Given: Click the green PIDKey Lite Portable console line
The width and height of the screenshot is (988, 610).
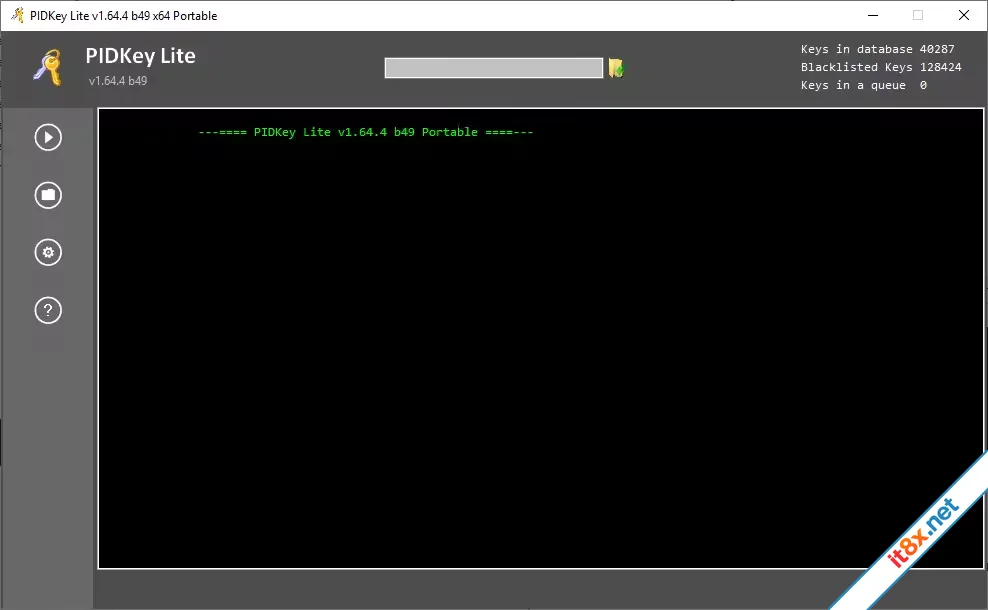Looking at the screenshot, I should [365, 132].
